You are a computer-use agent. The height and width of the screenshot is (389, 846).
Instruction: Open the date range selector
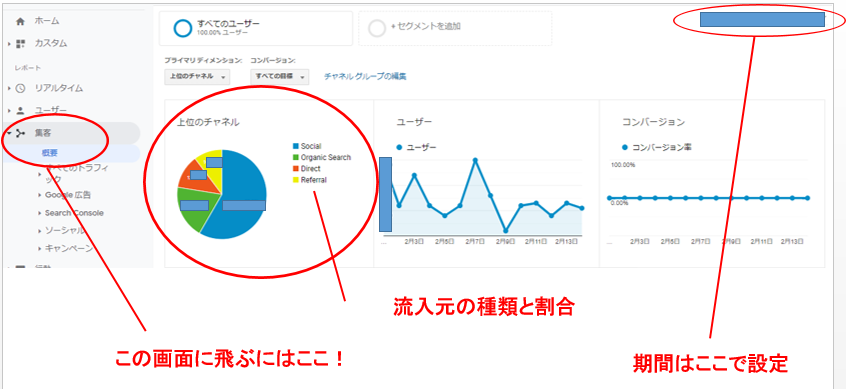[x=762, y=20]
